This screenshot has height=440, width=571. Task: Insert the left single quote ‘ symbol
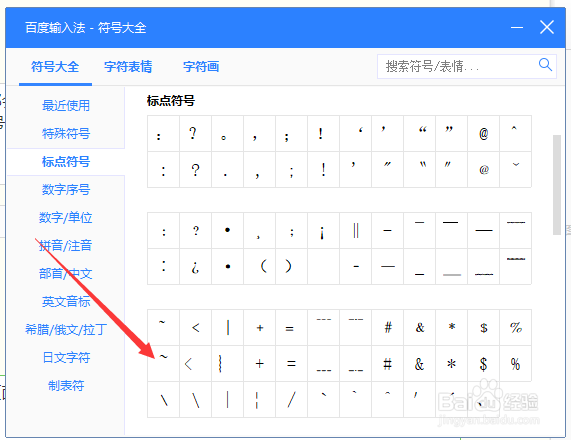click(x=355, y=134)
